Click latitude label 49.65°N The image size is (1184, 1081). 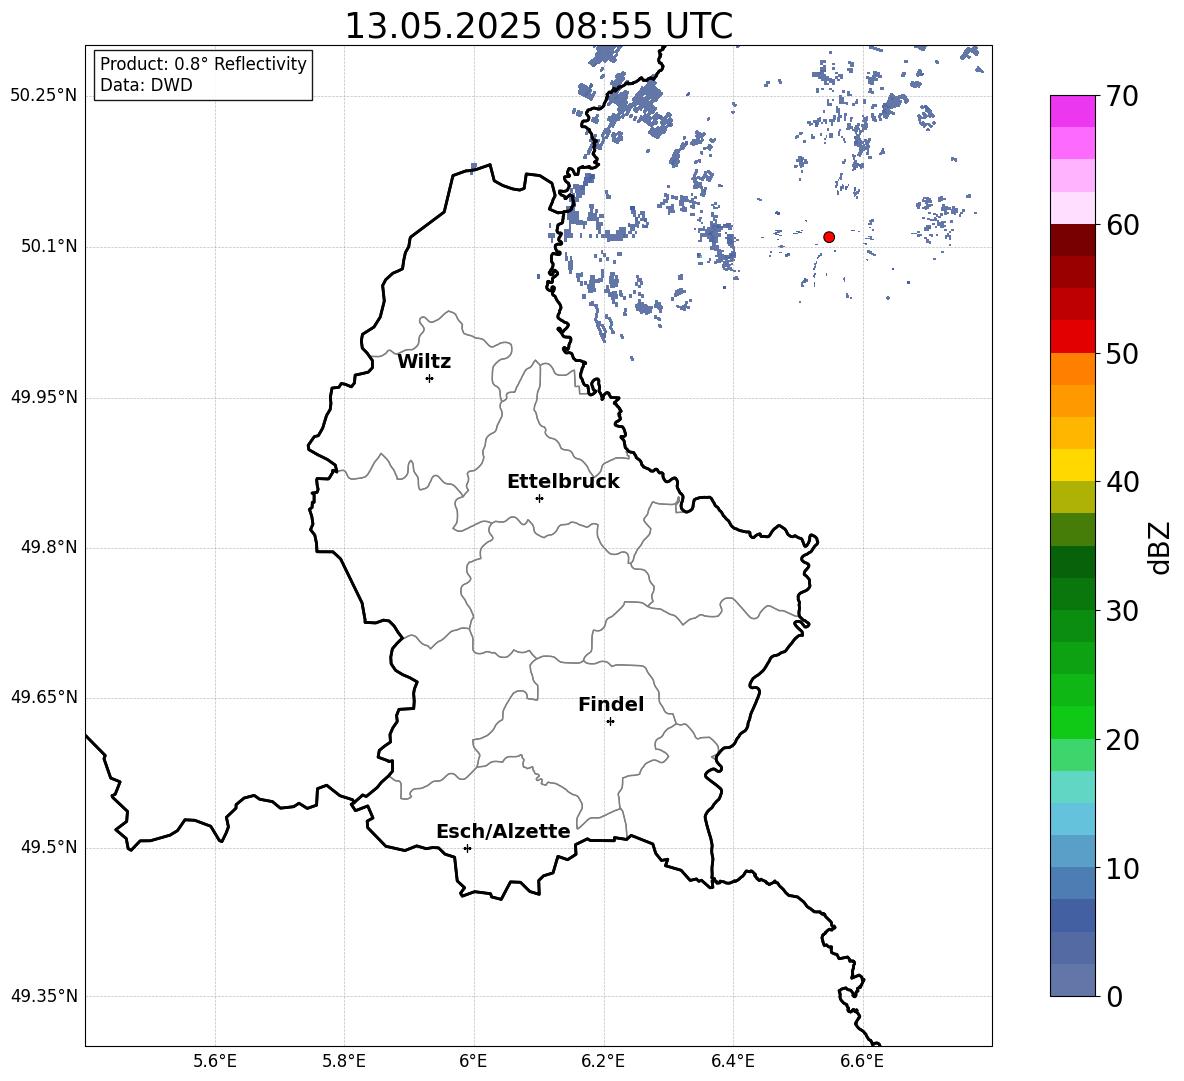[44, 697]
